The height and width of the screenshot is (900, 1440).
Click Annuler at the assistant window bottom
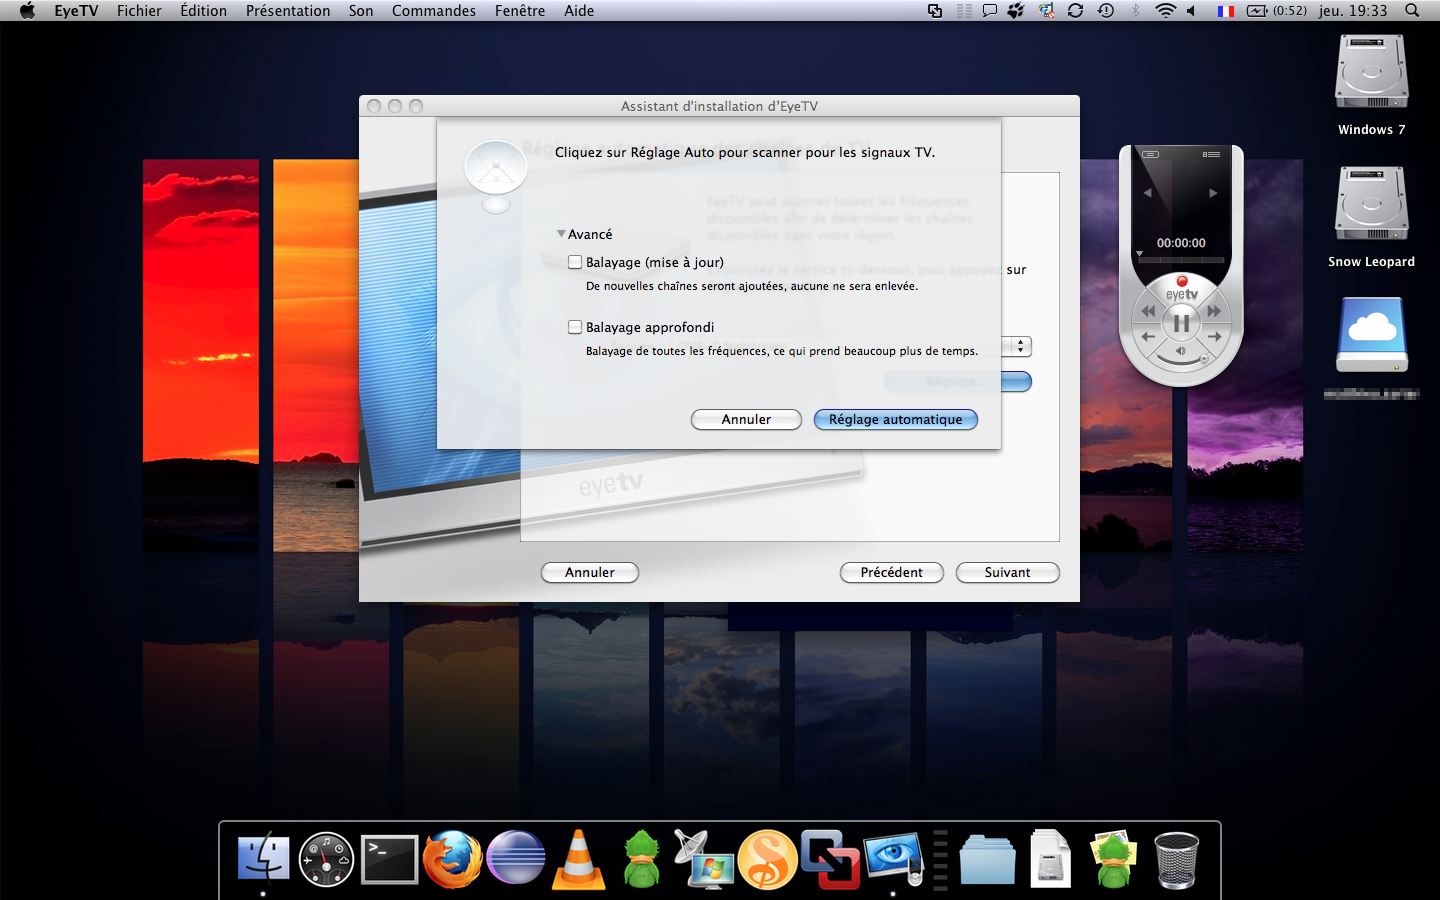pyautogui.click(x=590, y=573)
